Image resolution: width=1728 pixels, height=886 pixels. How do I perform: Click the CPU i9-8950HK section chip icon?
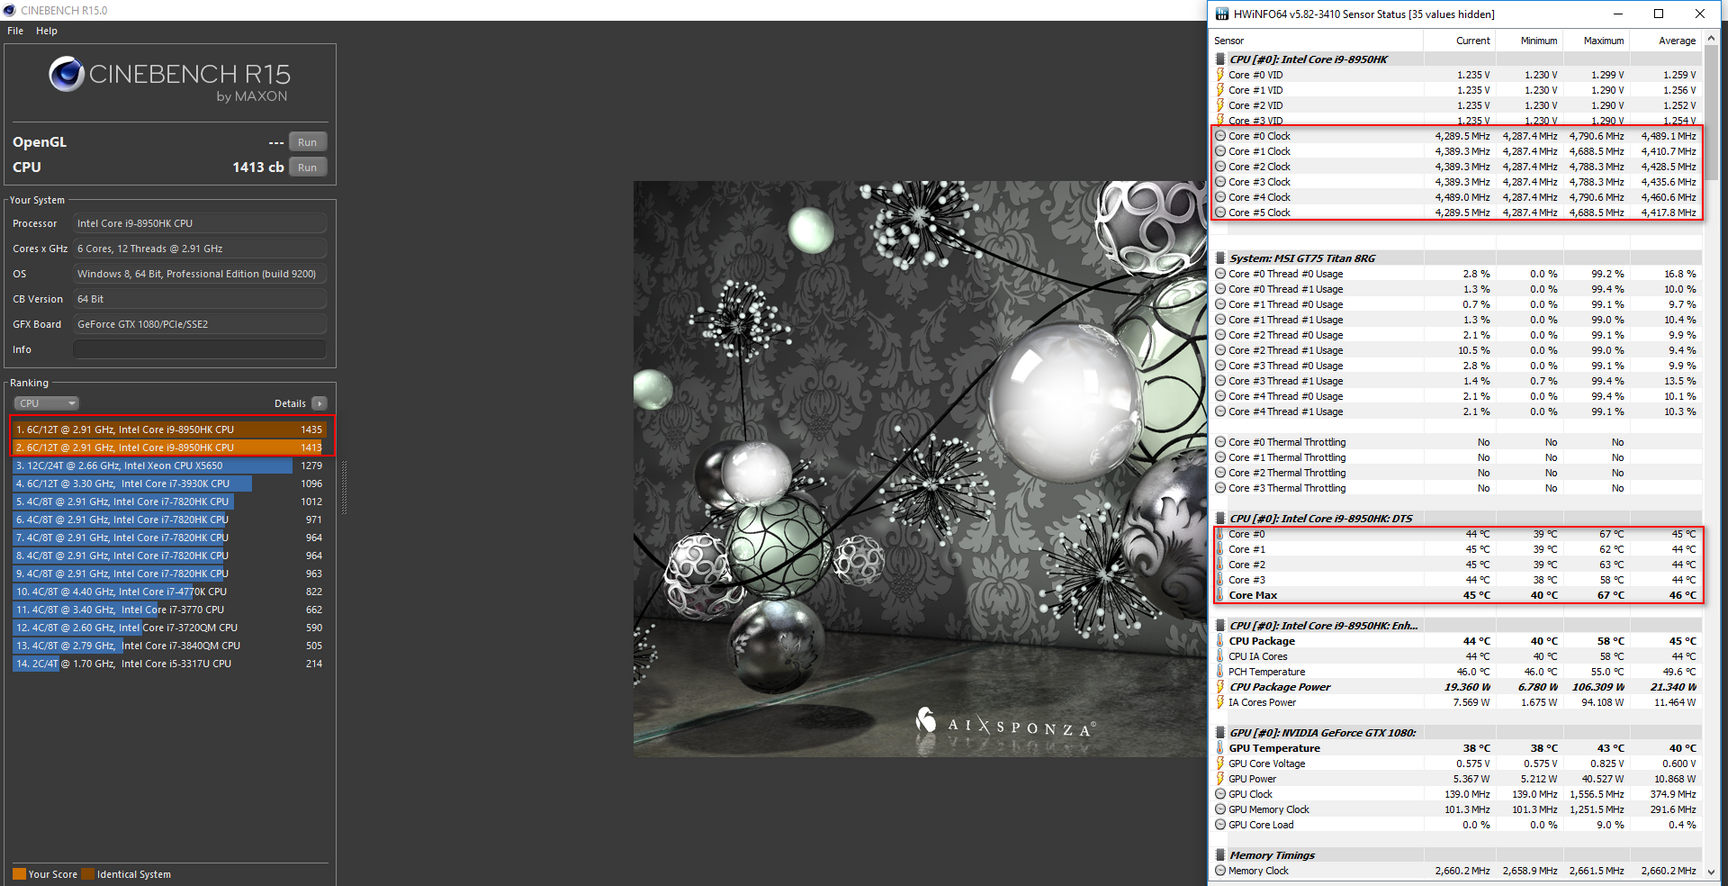(x=1220, y=59)
